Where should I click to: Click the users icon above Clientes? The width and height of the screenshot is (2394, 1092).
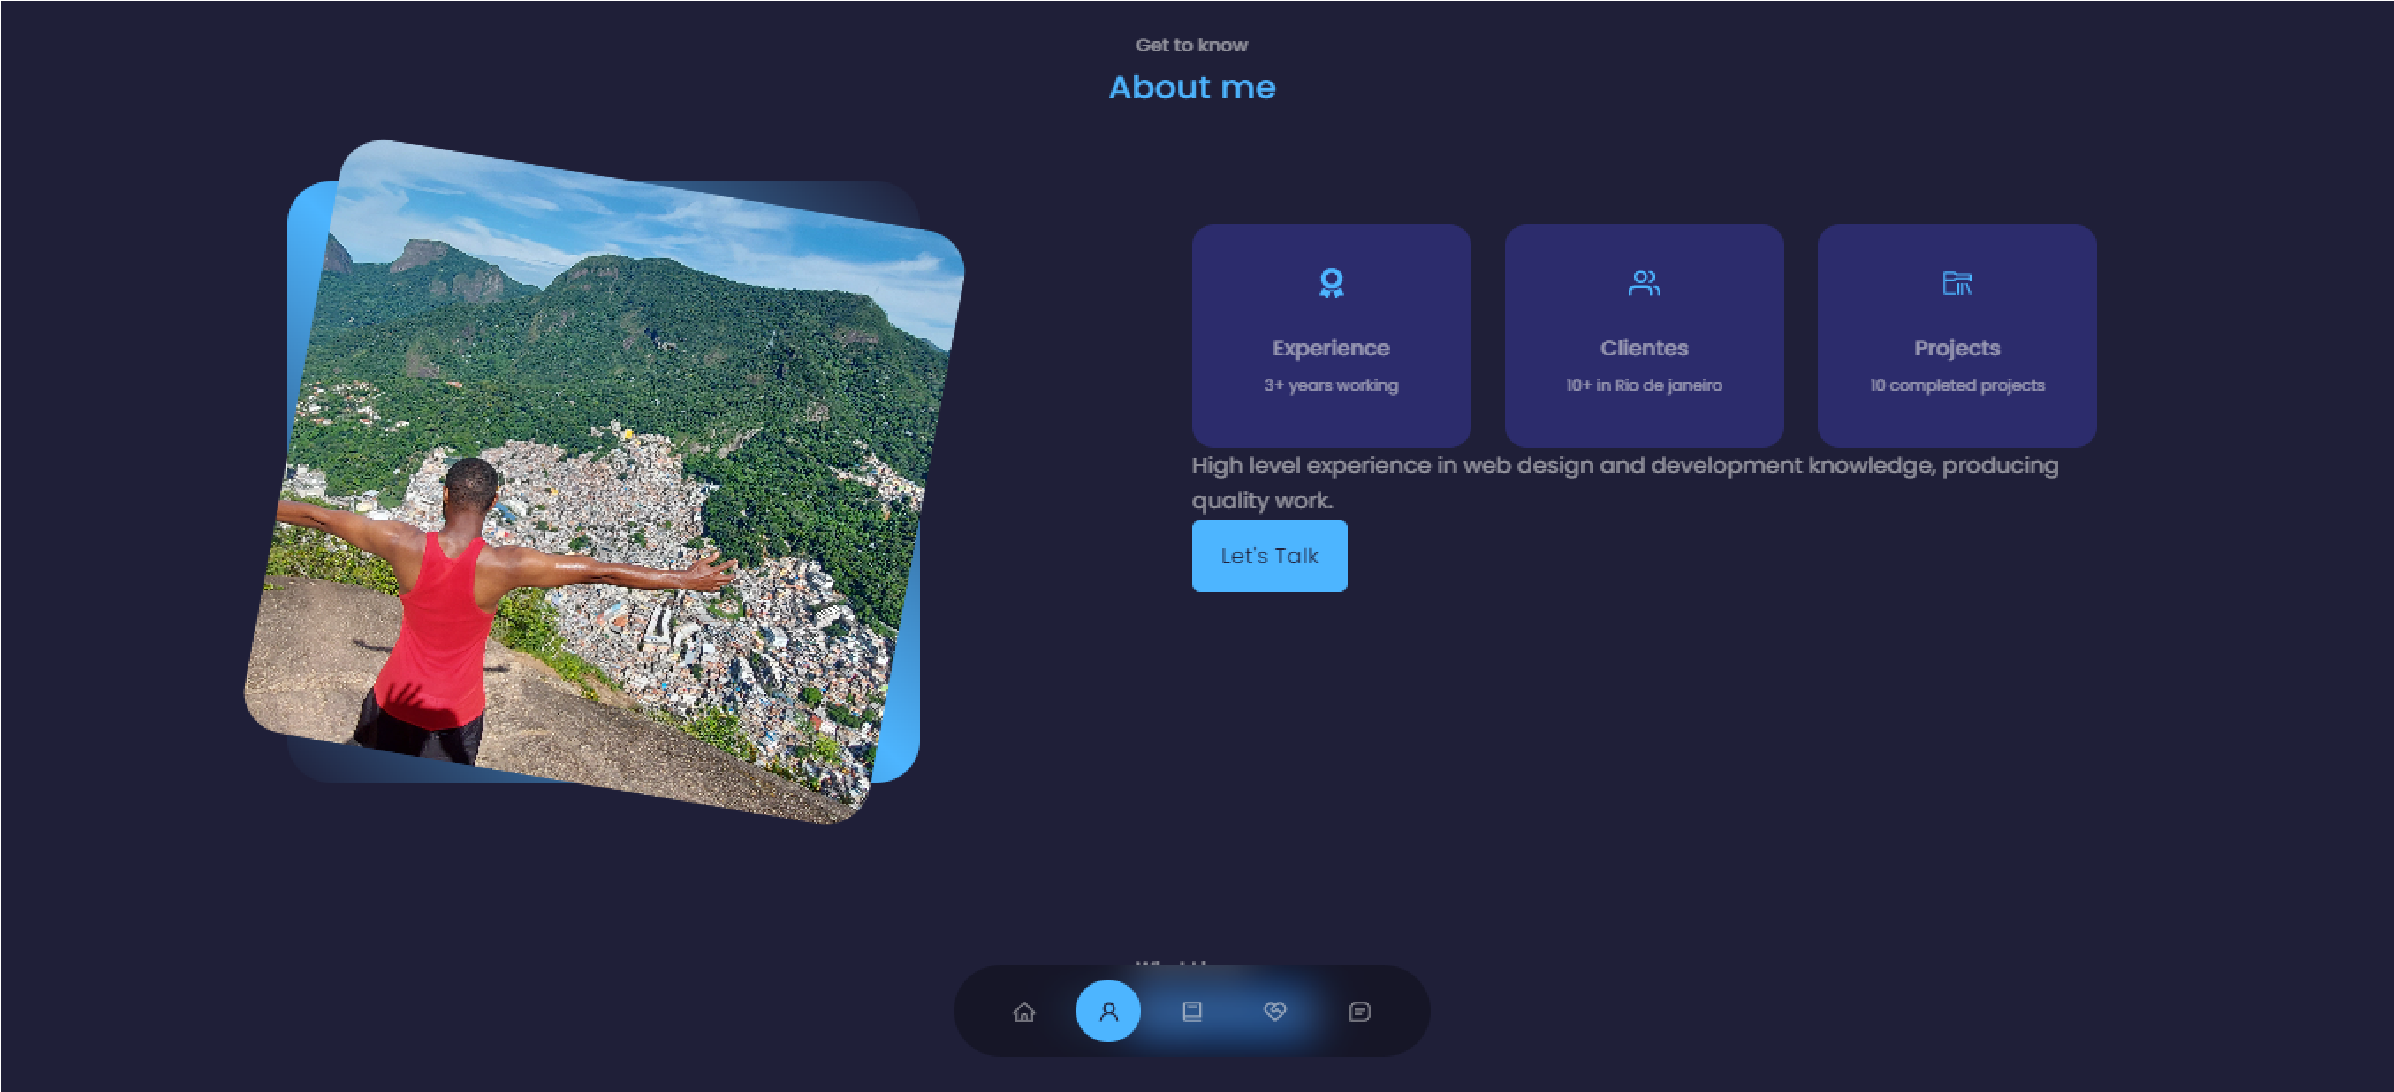(1644, 283)
